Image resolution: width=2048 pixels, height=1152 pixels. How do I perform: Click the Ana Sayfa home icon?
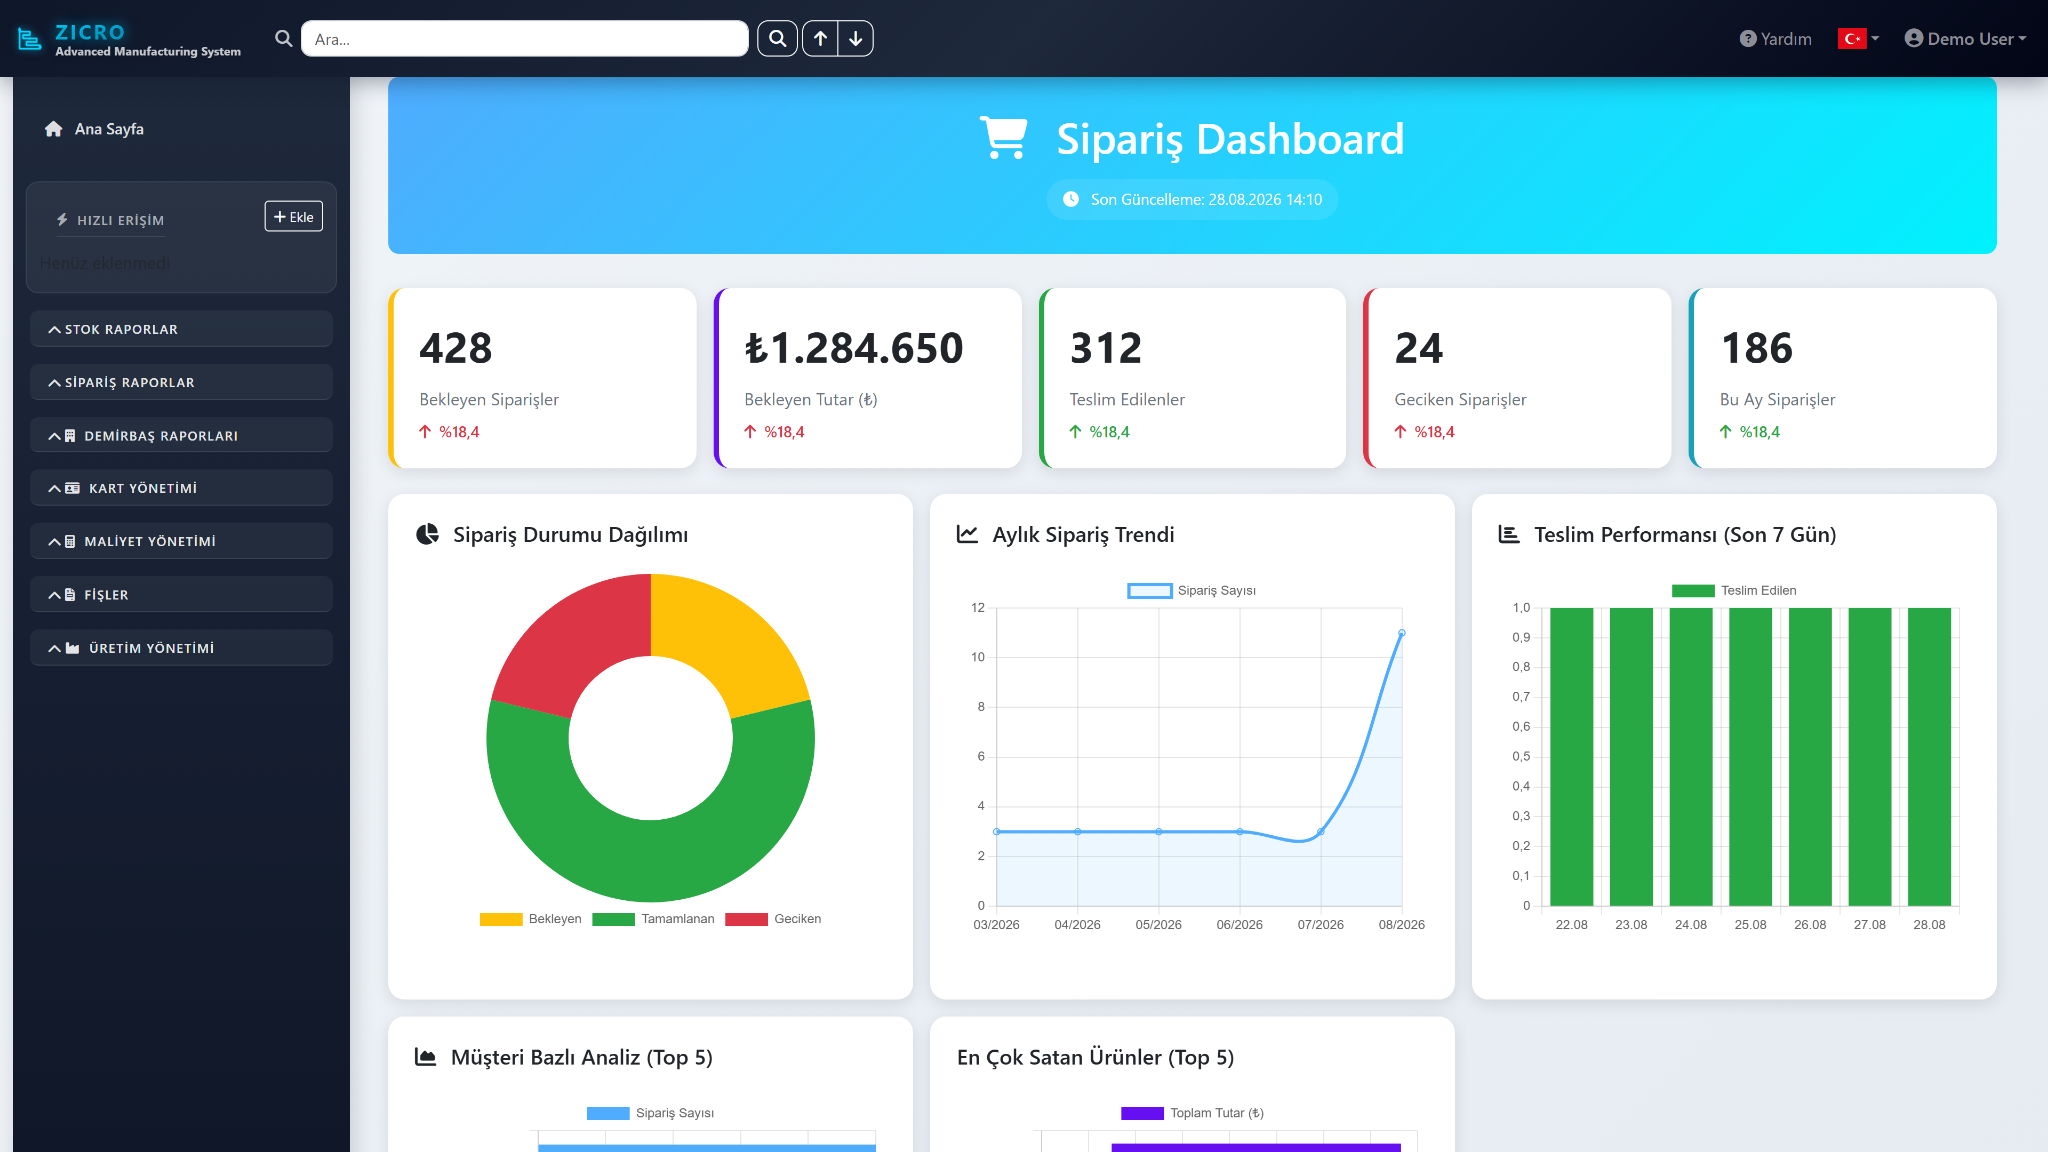(x=54, y=129)
